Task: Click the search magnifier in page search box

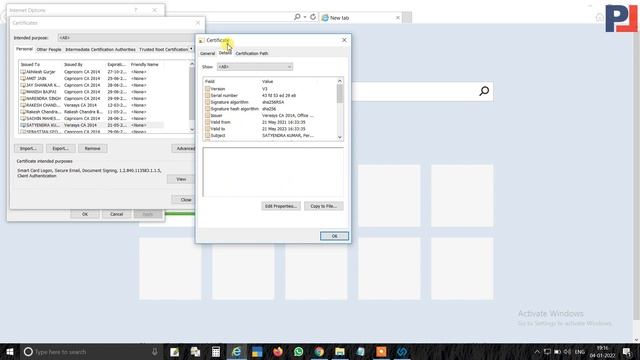Action: 484,91
